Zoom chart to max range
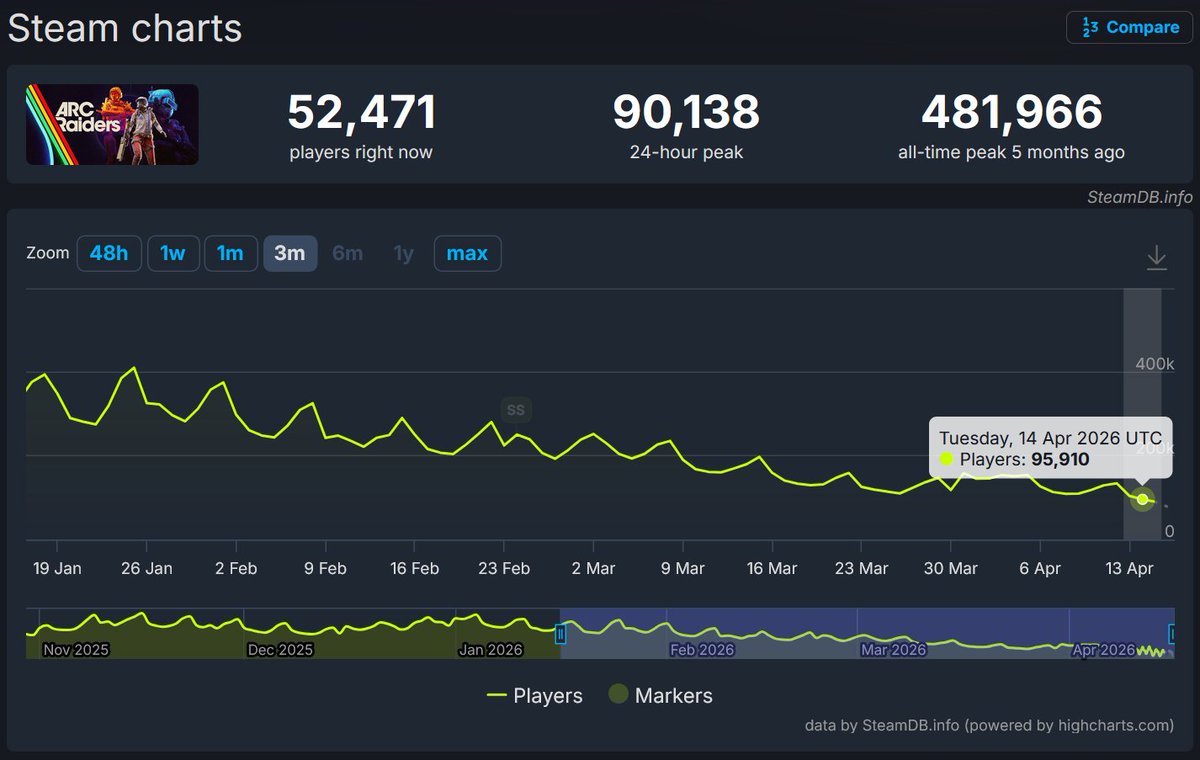This screenshot has width=1200, height=760. [467, 253]
